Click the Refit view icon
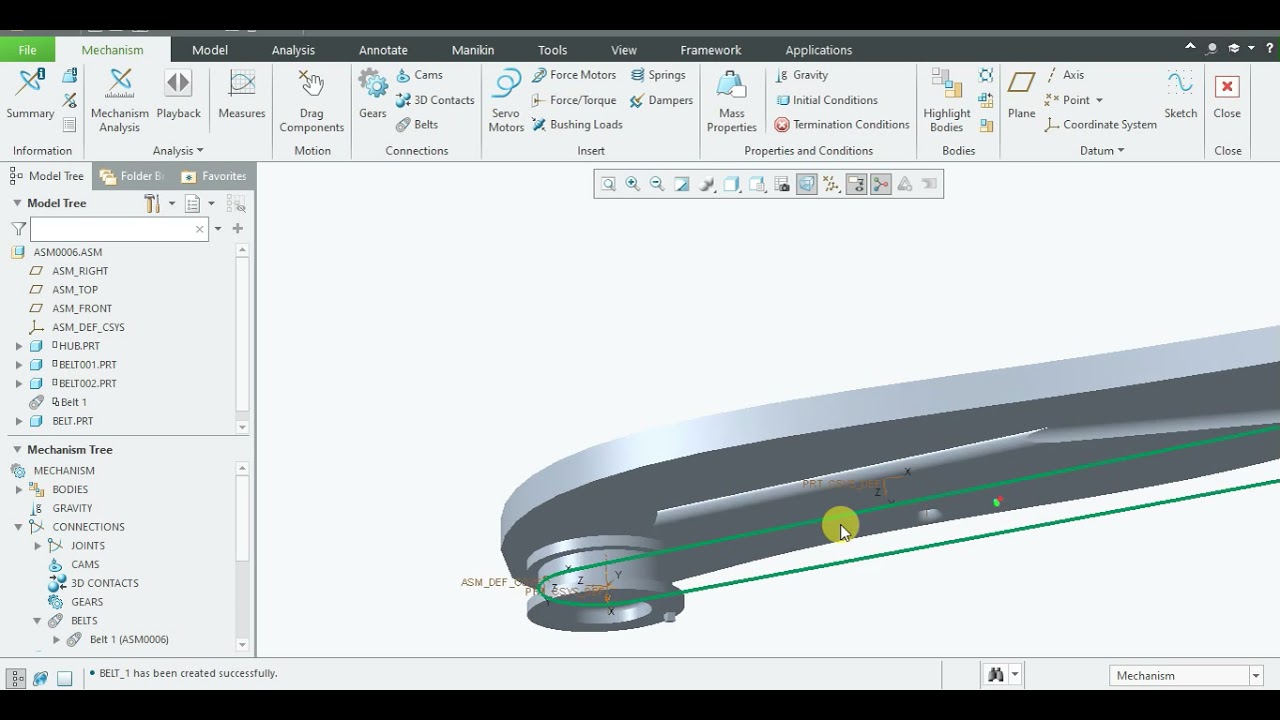Image resolution: width=1280 pixels, height=720 pixels. pos(608,184)
